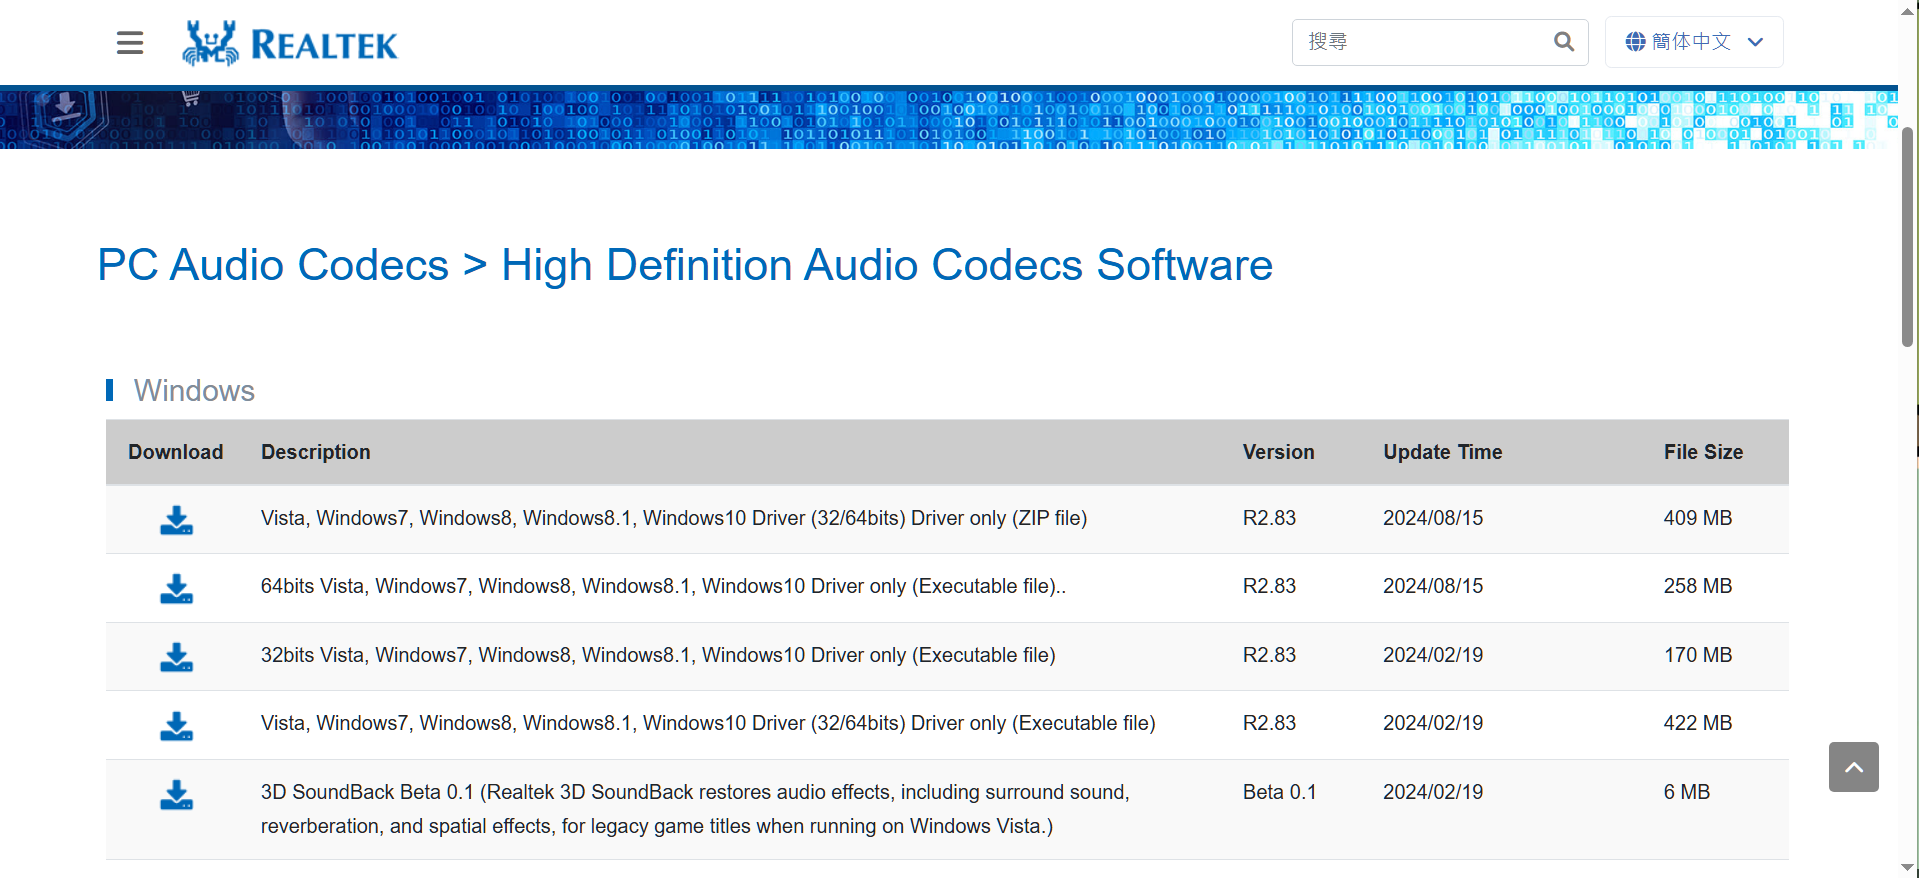This screenshot has width=1919, height=878.
Task: Click the File Size column header
Action: coord(1703,452)
